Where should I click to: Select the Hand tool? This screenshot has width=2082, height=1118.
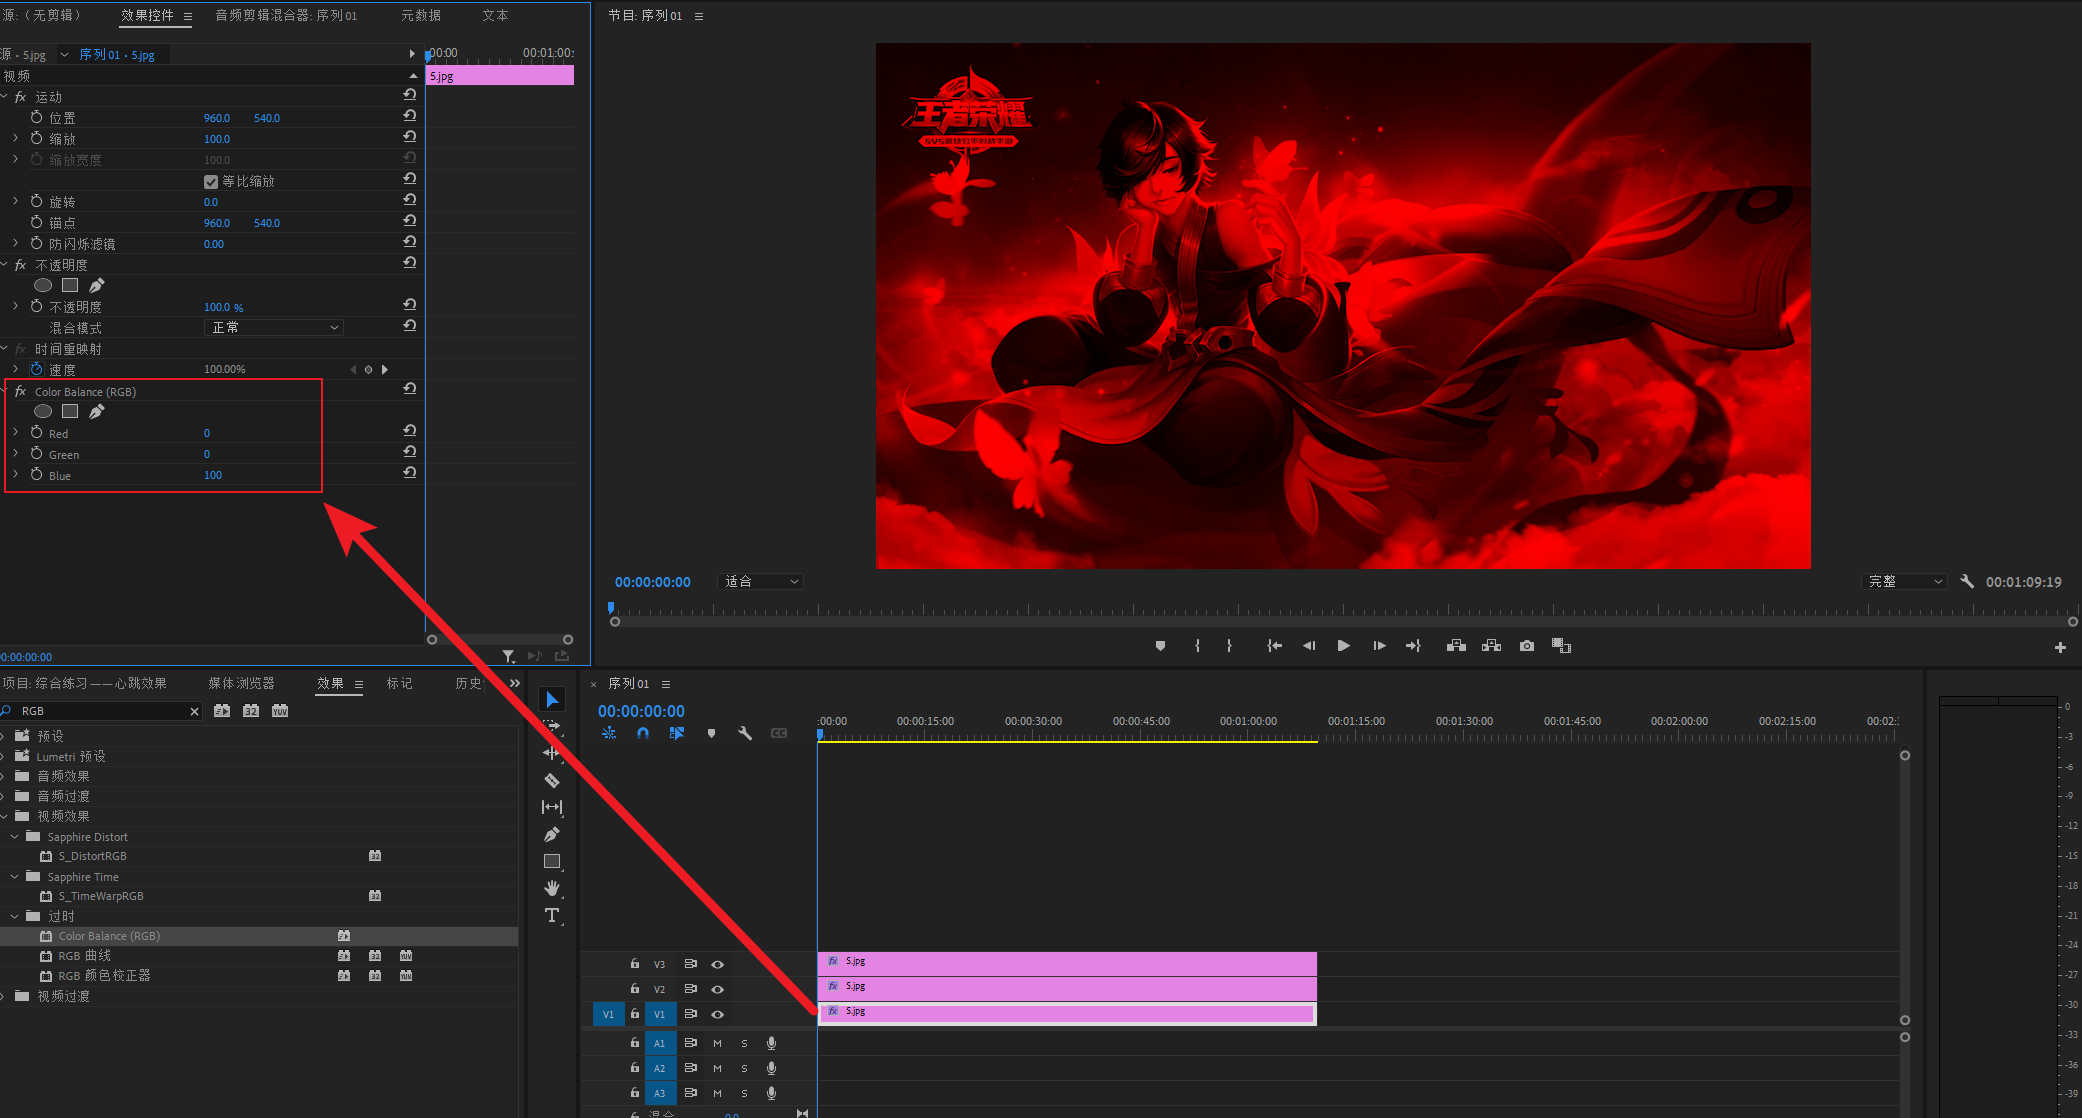(551, 888)
